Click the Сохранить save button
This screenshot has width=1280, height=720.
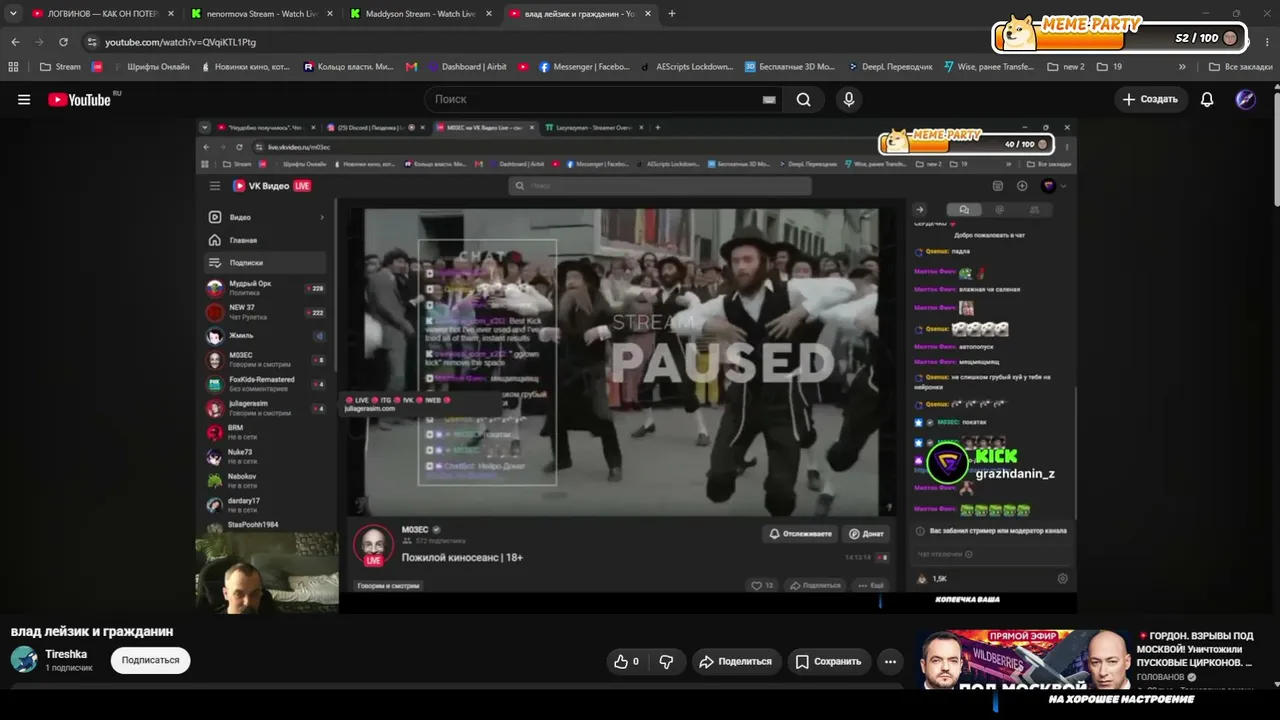pyautogui.click(x=828, y=661)
